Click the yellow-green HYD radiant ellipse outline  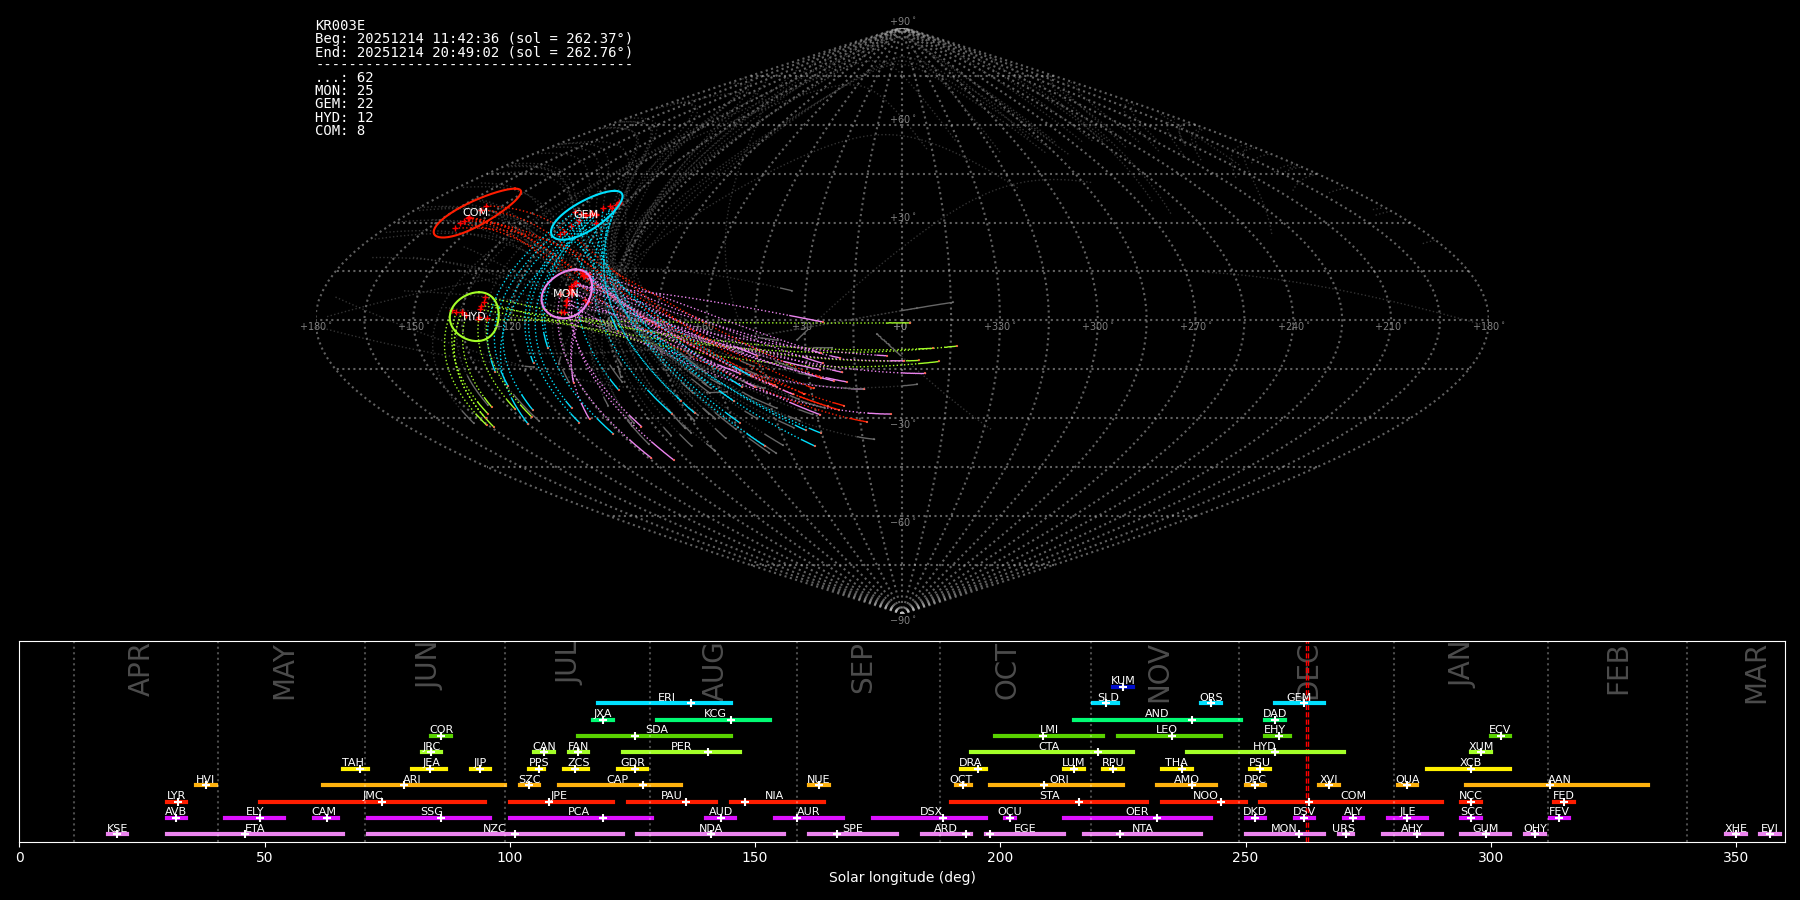[474, 317]
